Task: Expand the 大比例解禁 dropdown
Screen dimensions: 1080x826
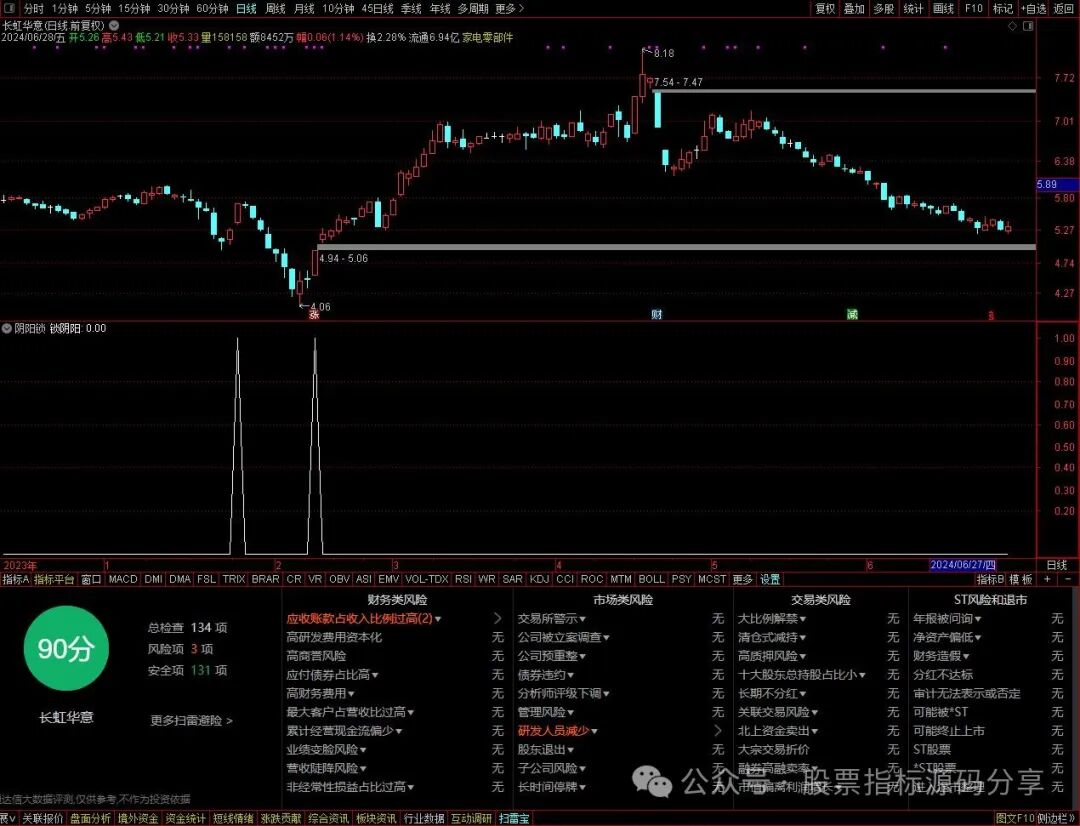Action: click(772, 619)
